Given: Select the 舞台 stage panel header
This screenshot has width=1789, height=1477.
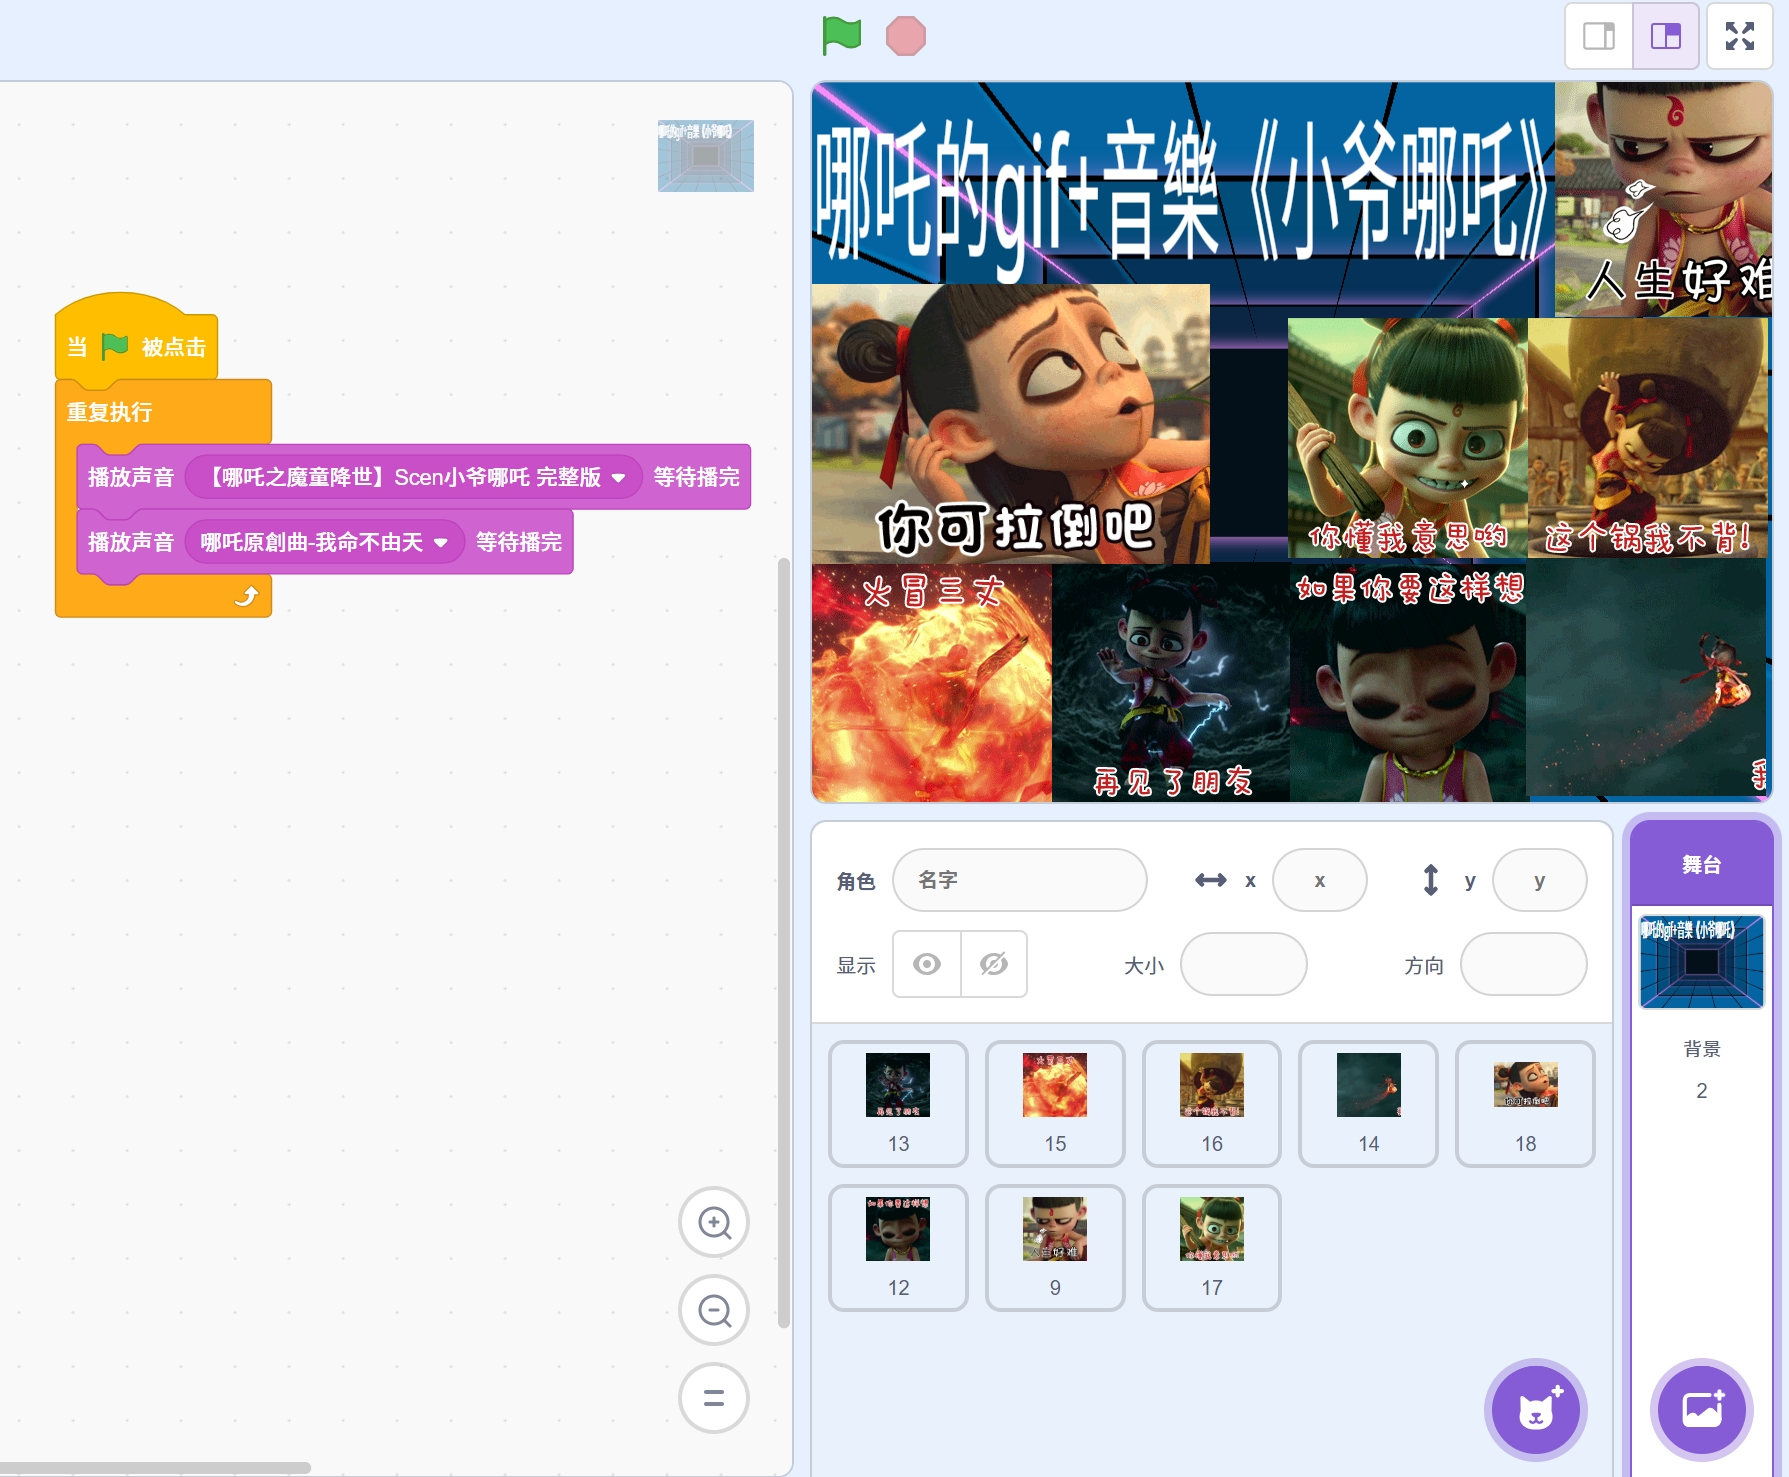Looking at the screenshot, I should pos(1701,865).
